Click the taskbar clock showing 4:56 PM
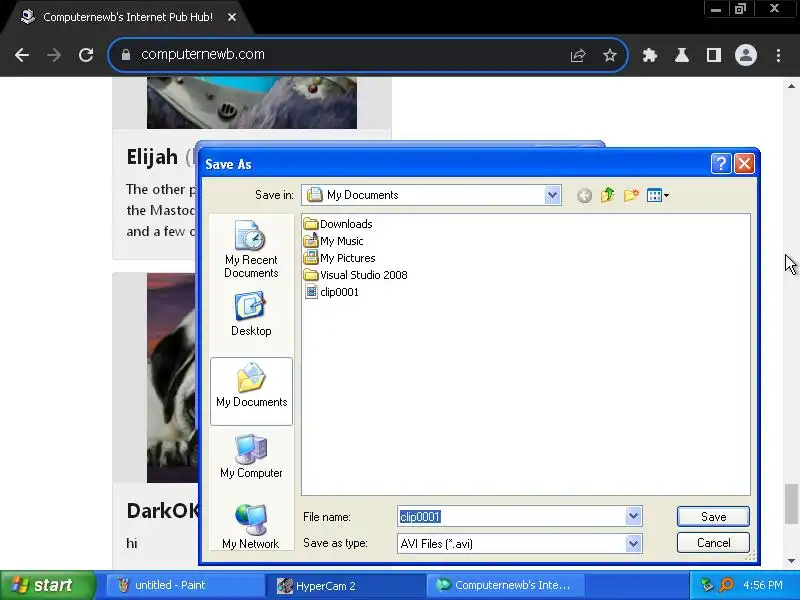 click(763, 585)
